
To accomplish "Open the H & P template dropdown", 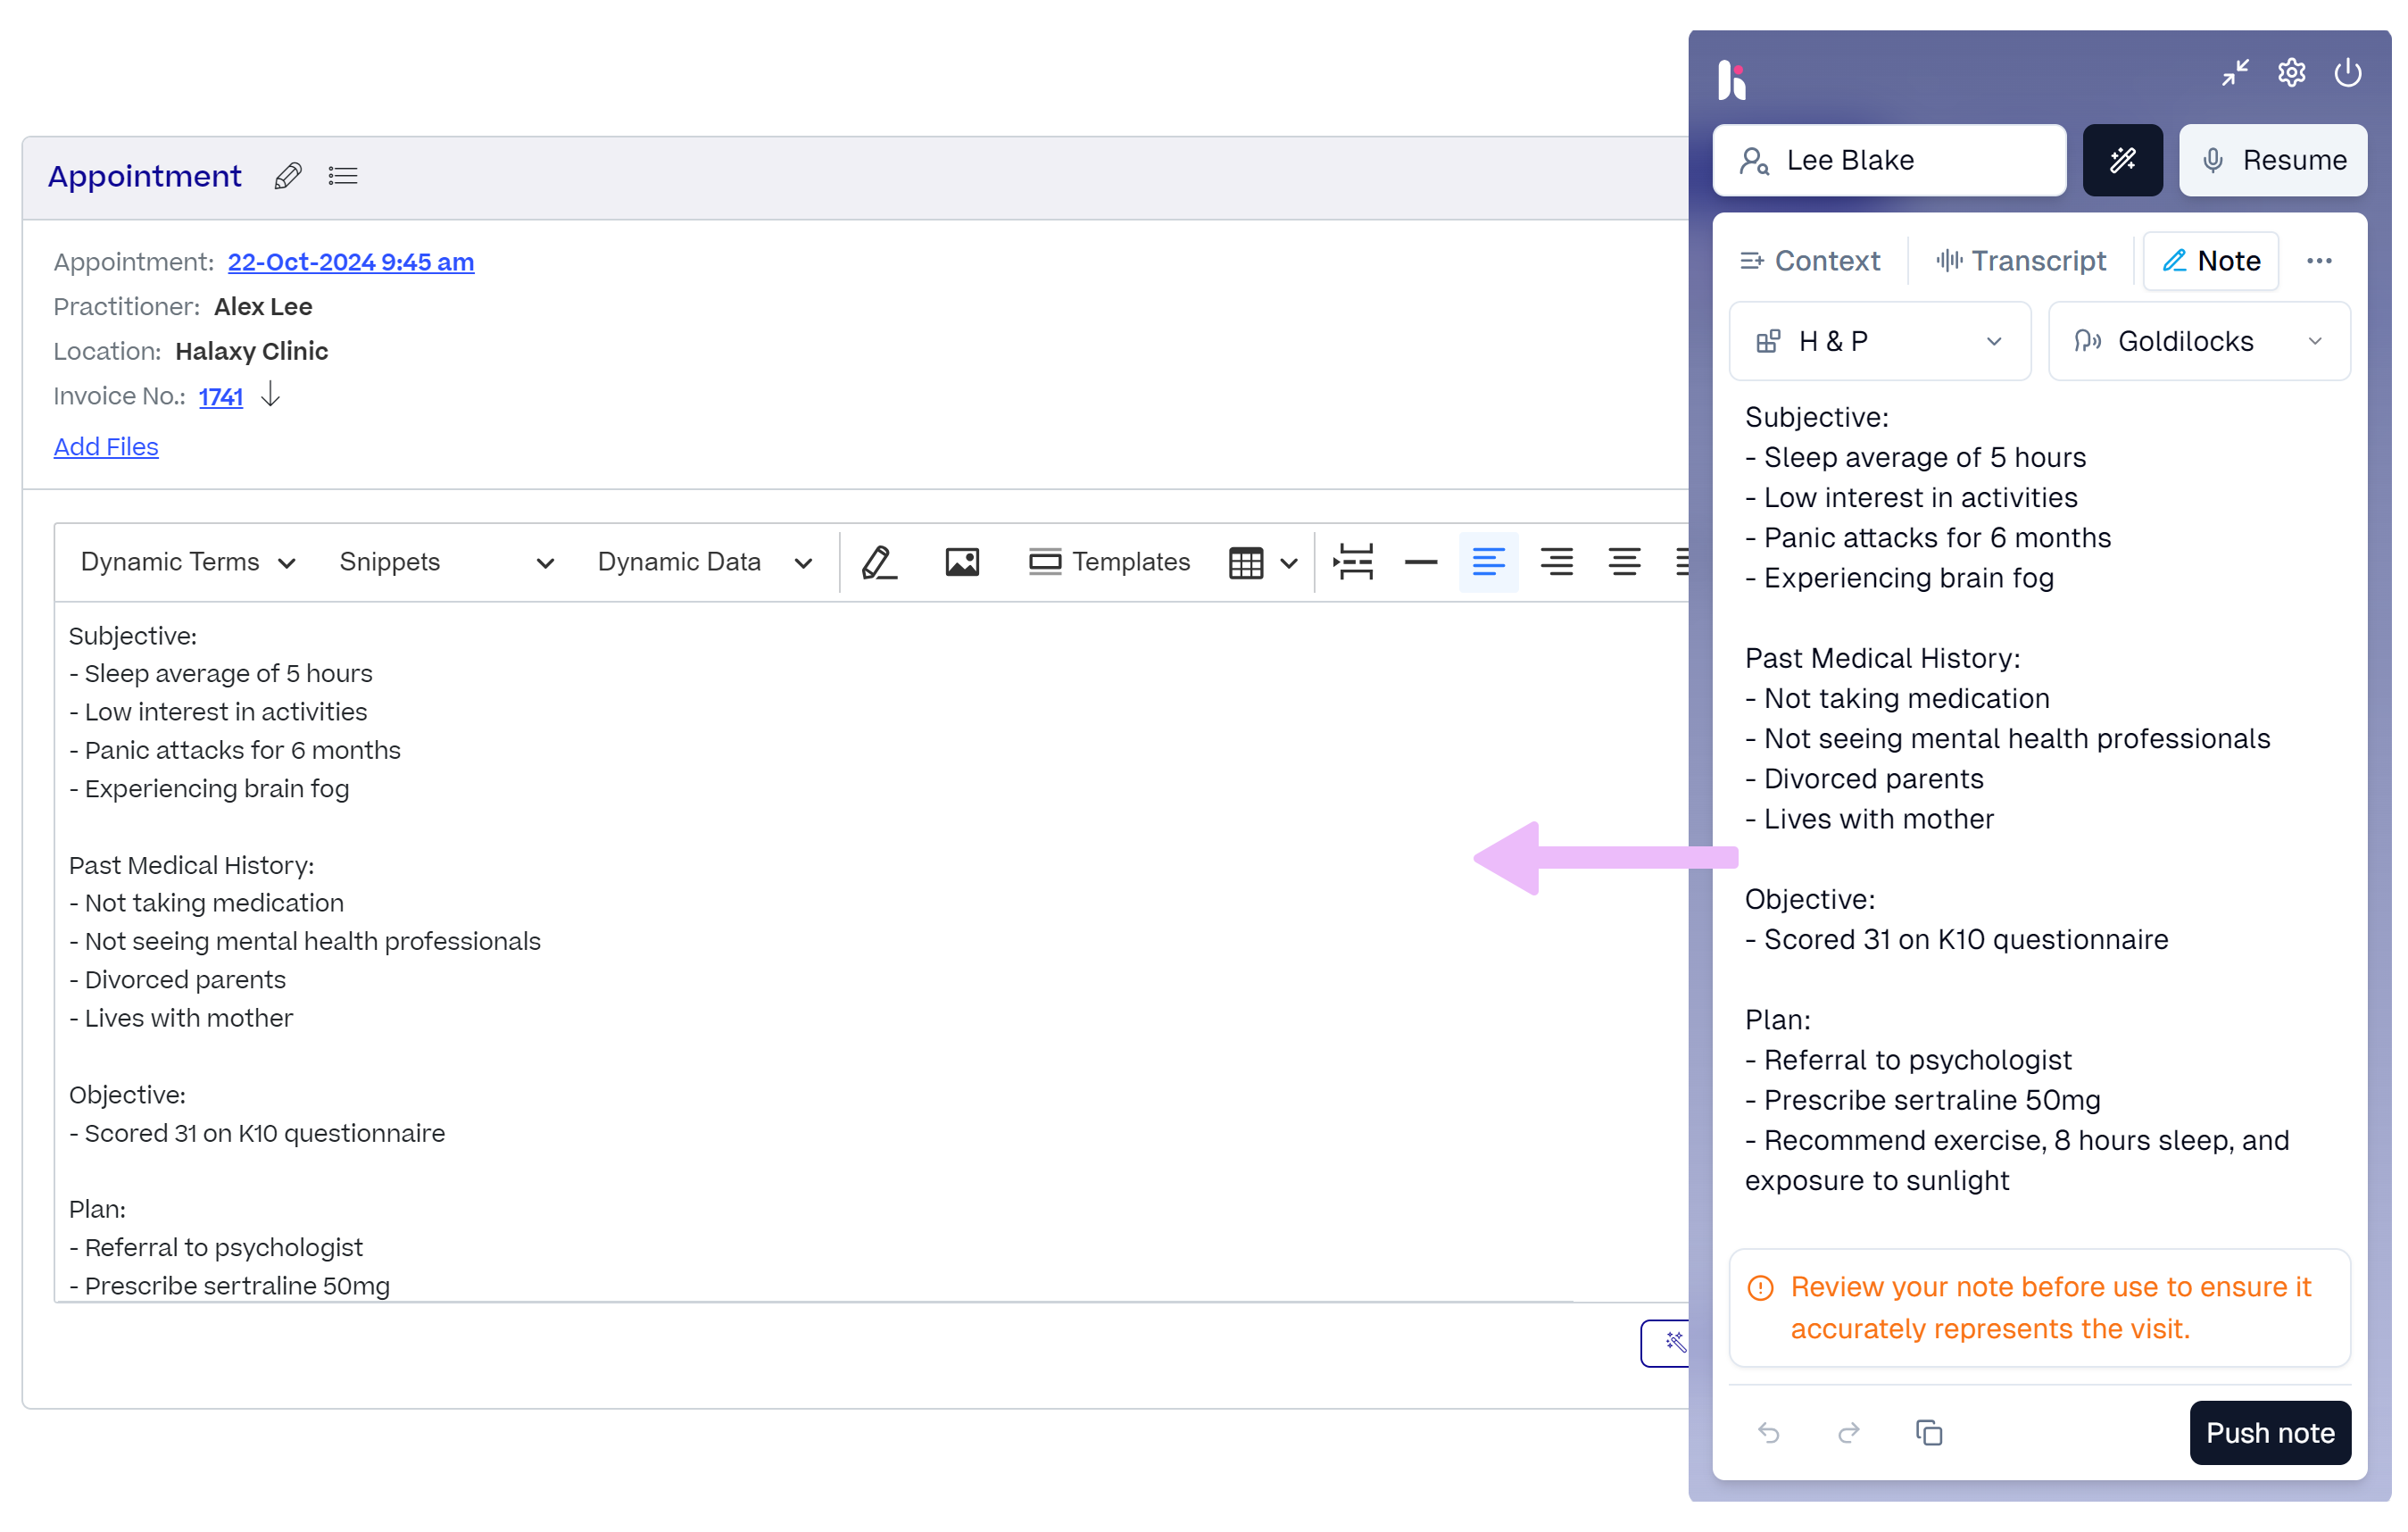I will click(1879, 341).
